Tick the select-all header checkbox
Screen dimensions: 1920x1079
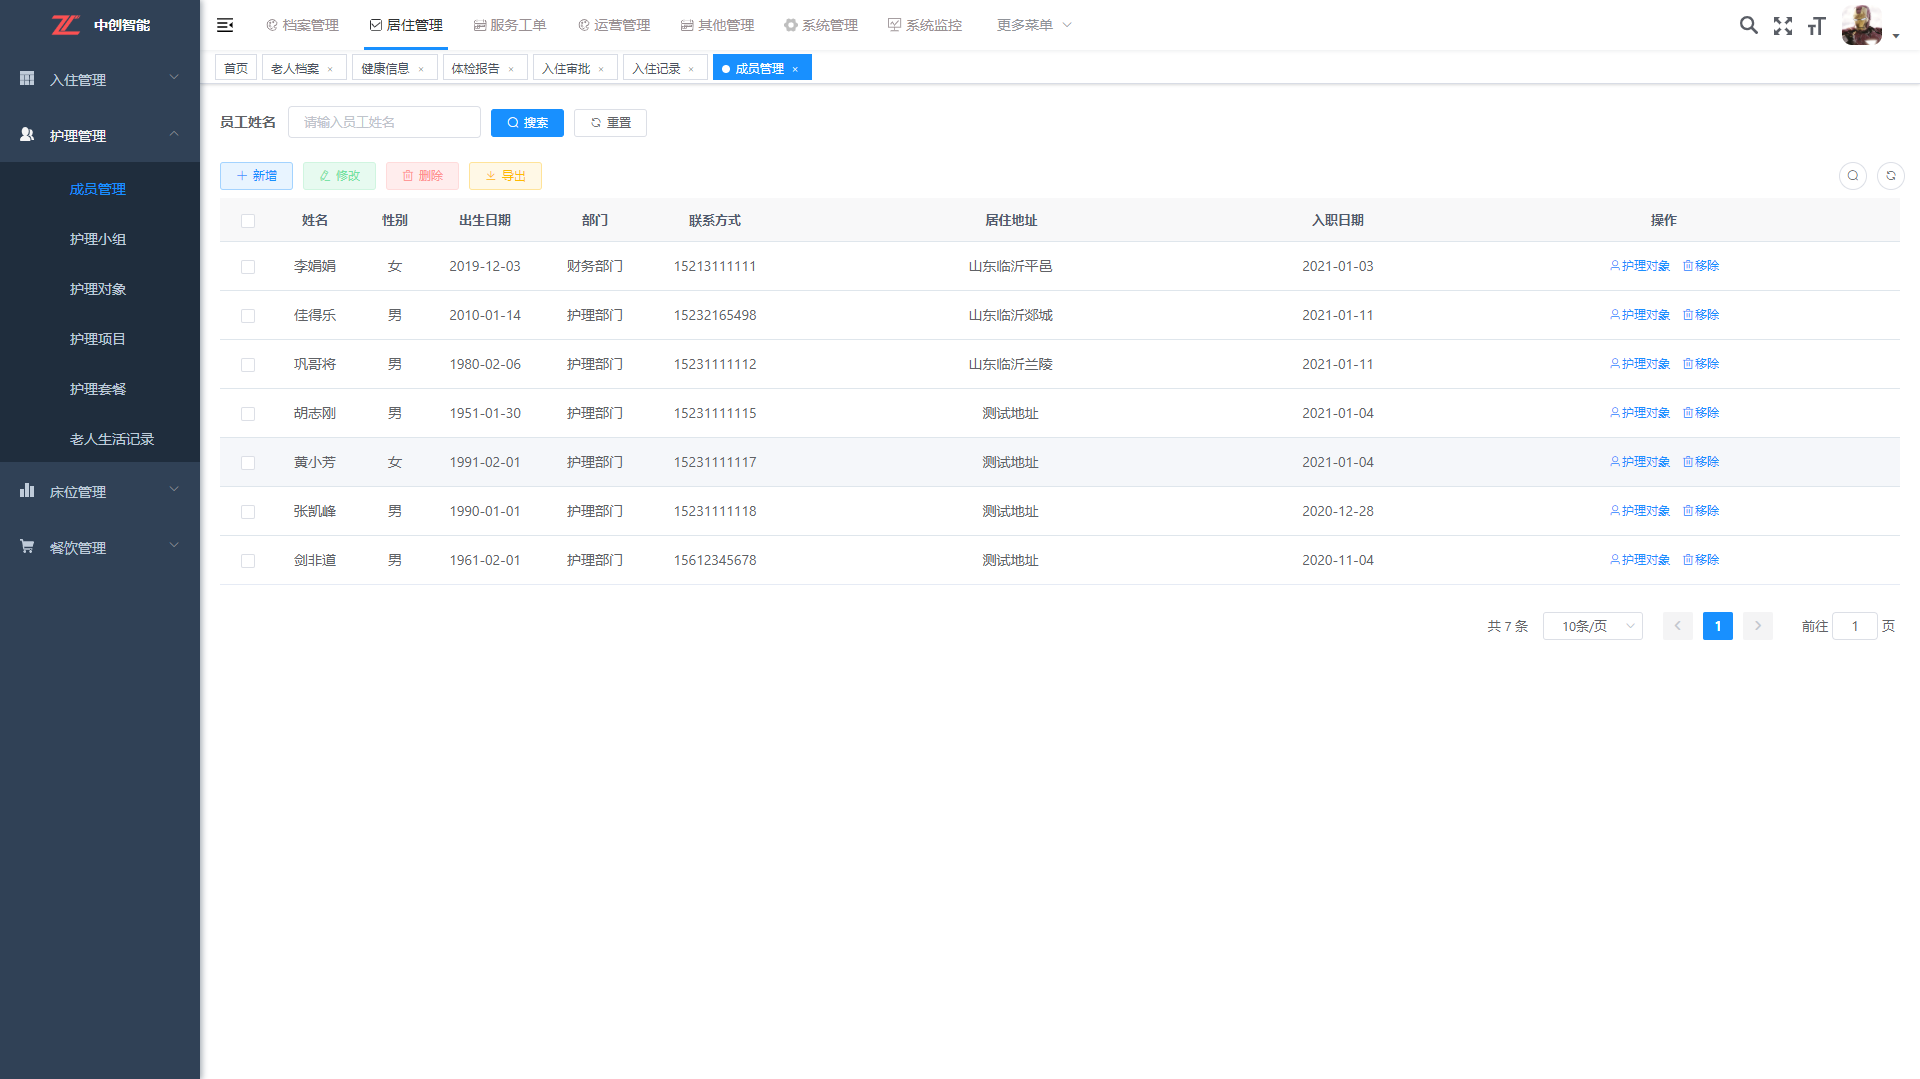point(248,221)
